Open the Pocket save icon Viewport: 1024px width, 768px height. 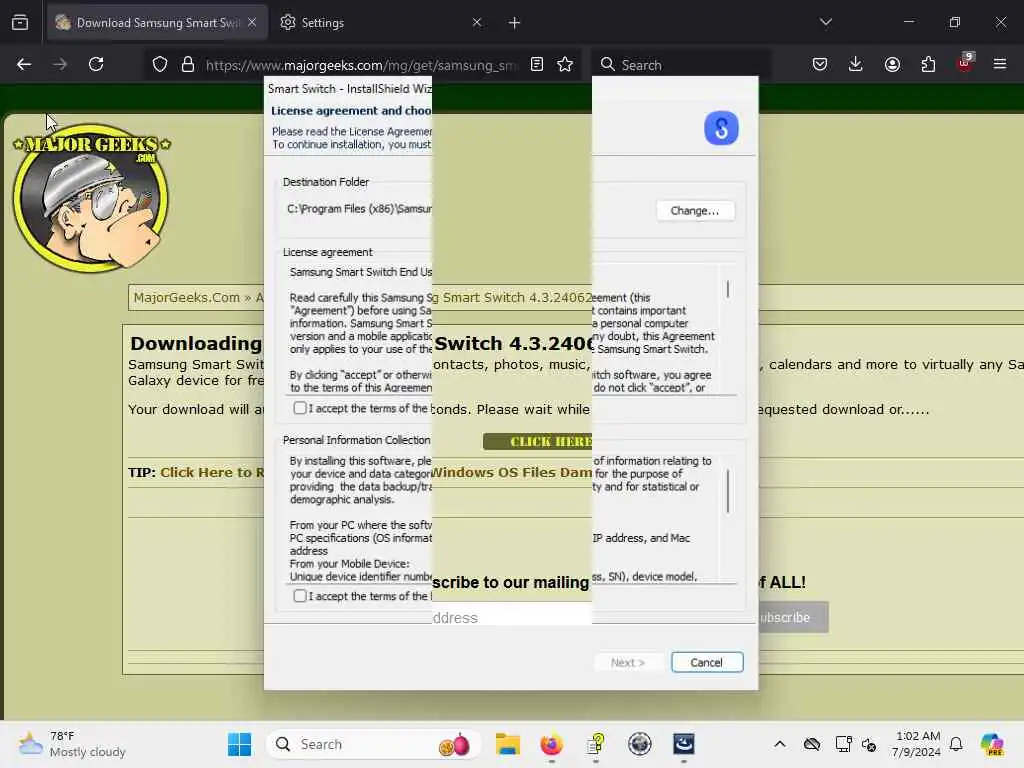[x=820, y=64]
